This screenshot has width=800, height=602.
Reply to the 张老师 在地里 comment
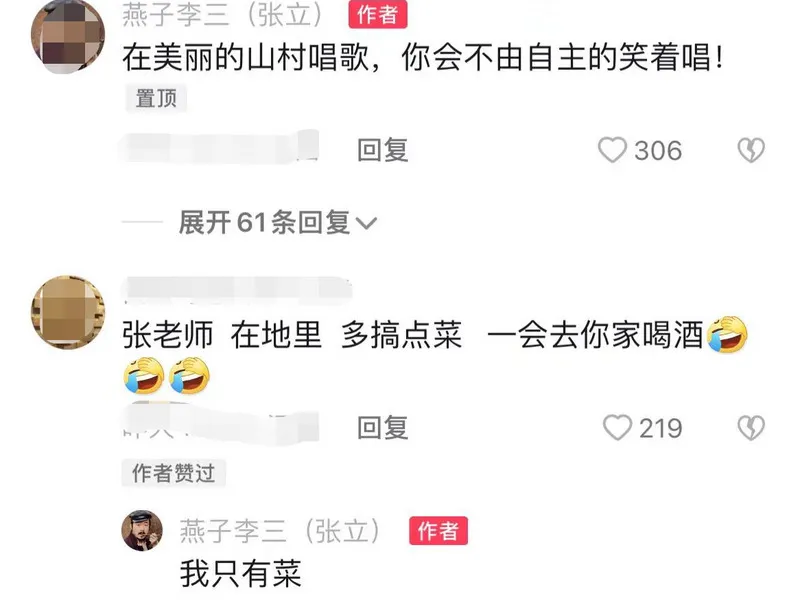(383, 428)
